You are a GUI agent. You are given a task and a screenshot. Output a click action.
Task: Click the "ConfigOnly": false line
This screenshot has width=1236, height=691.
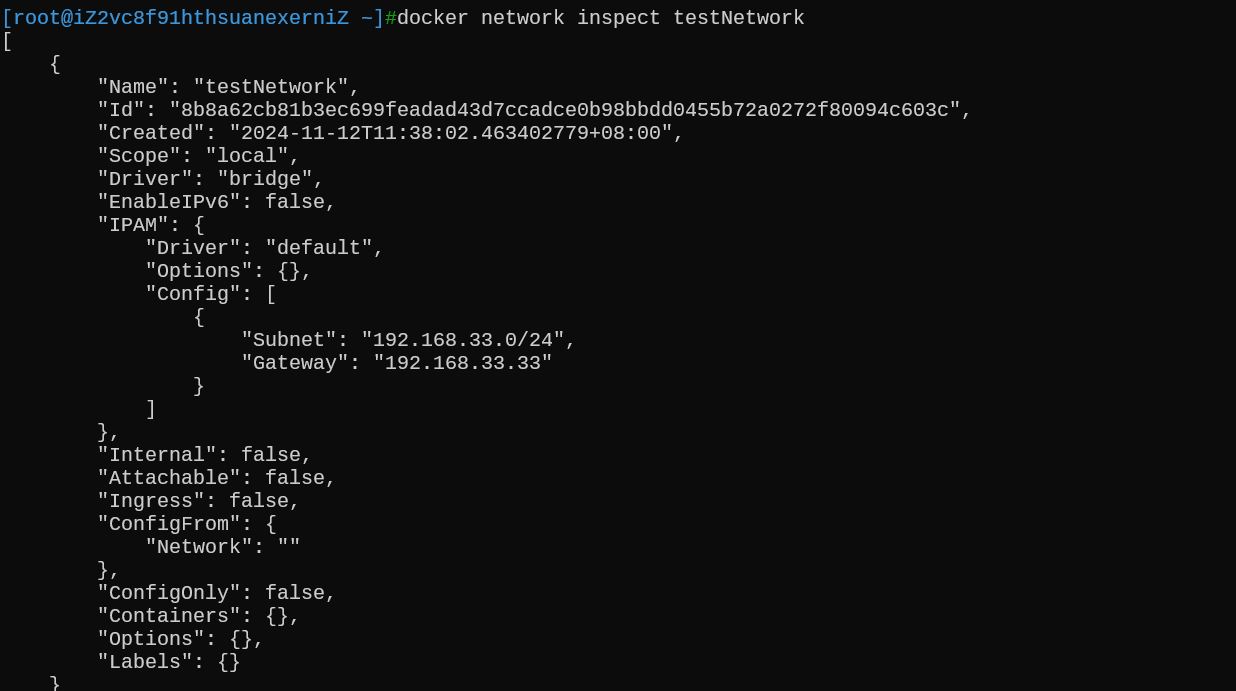(216, 593)
